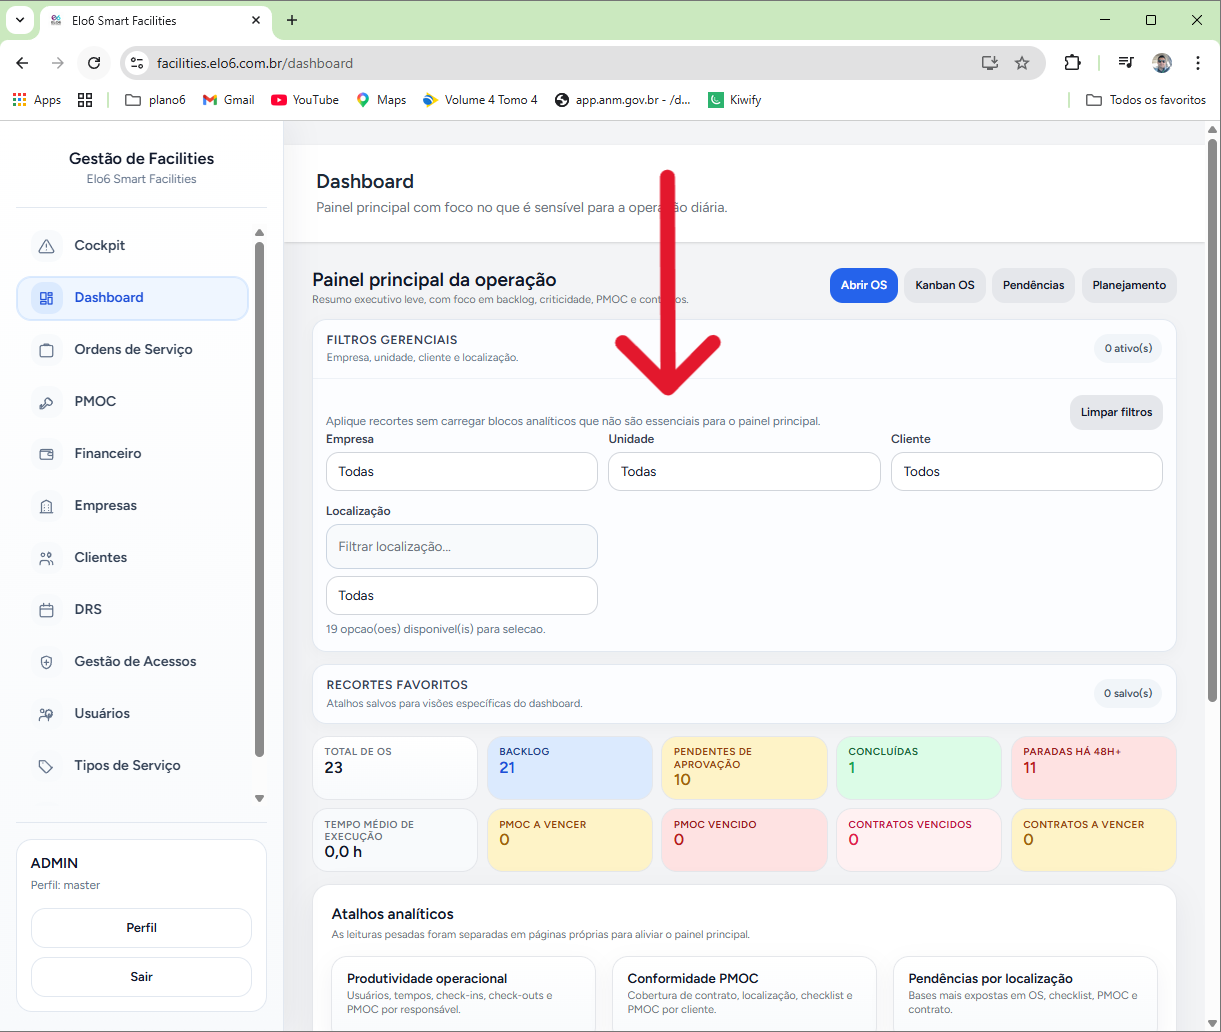Go back with the browser back arrow
This screenshot has height=1032, width=1221.
point(22,63)
